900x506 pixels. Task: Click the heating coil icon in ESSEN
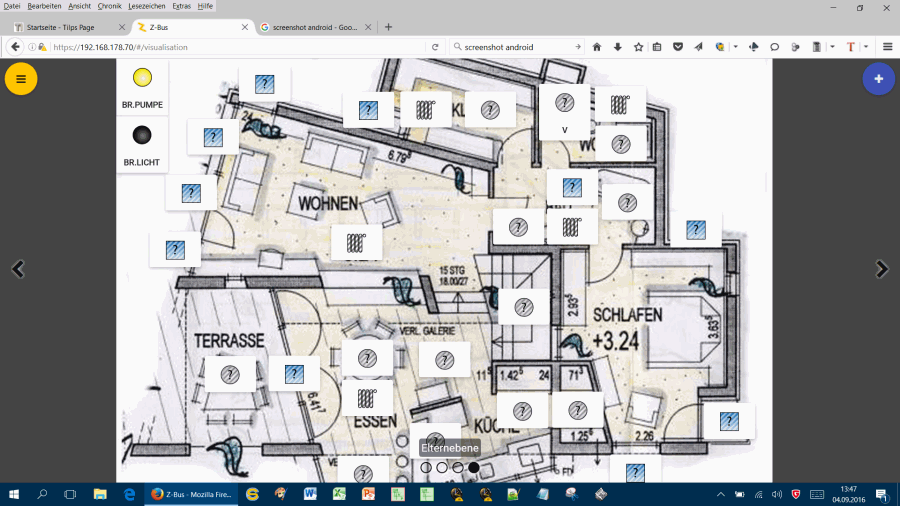[x=367, y=398]
